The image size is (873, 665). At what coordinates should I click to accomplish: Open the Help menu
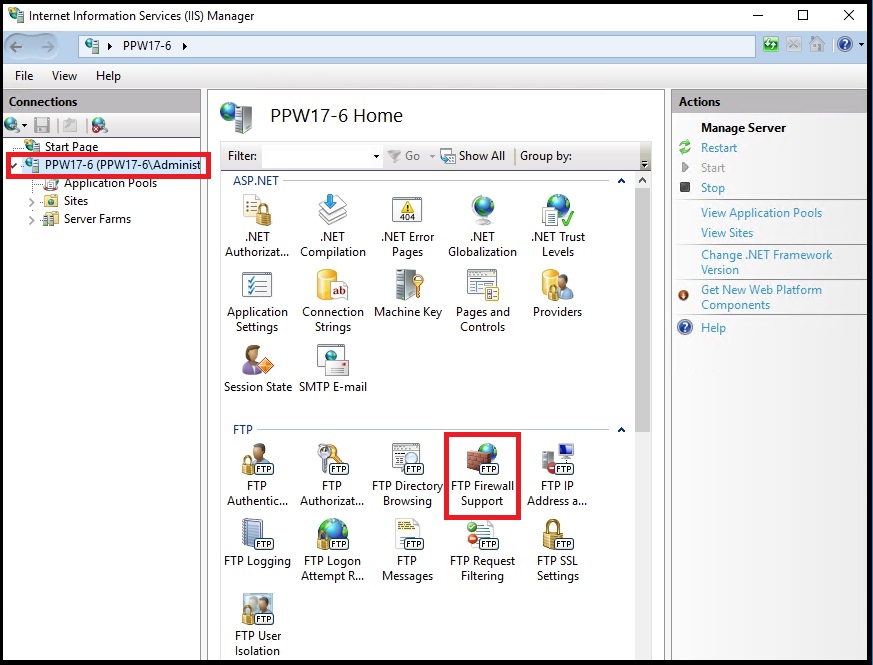108,76
